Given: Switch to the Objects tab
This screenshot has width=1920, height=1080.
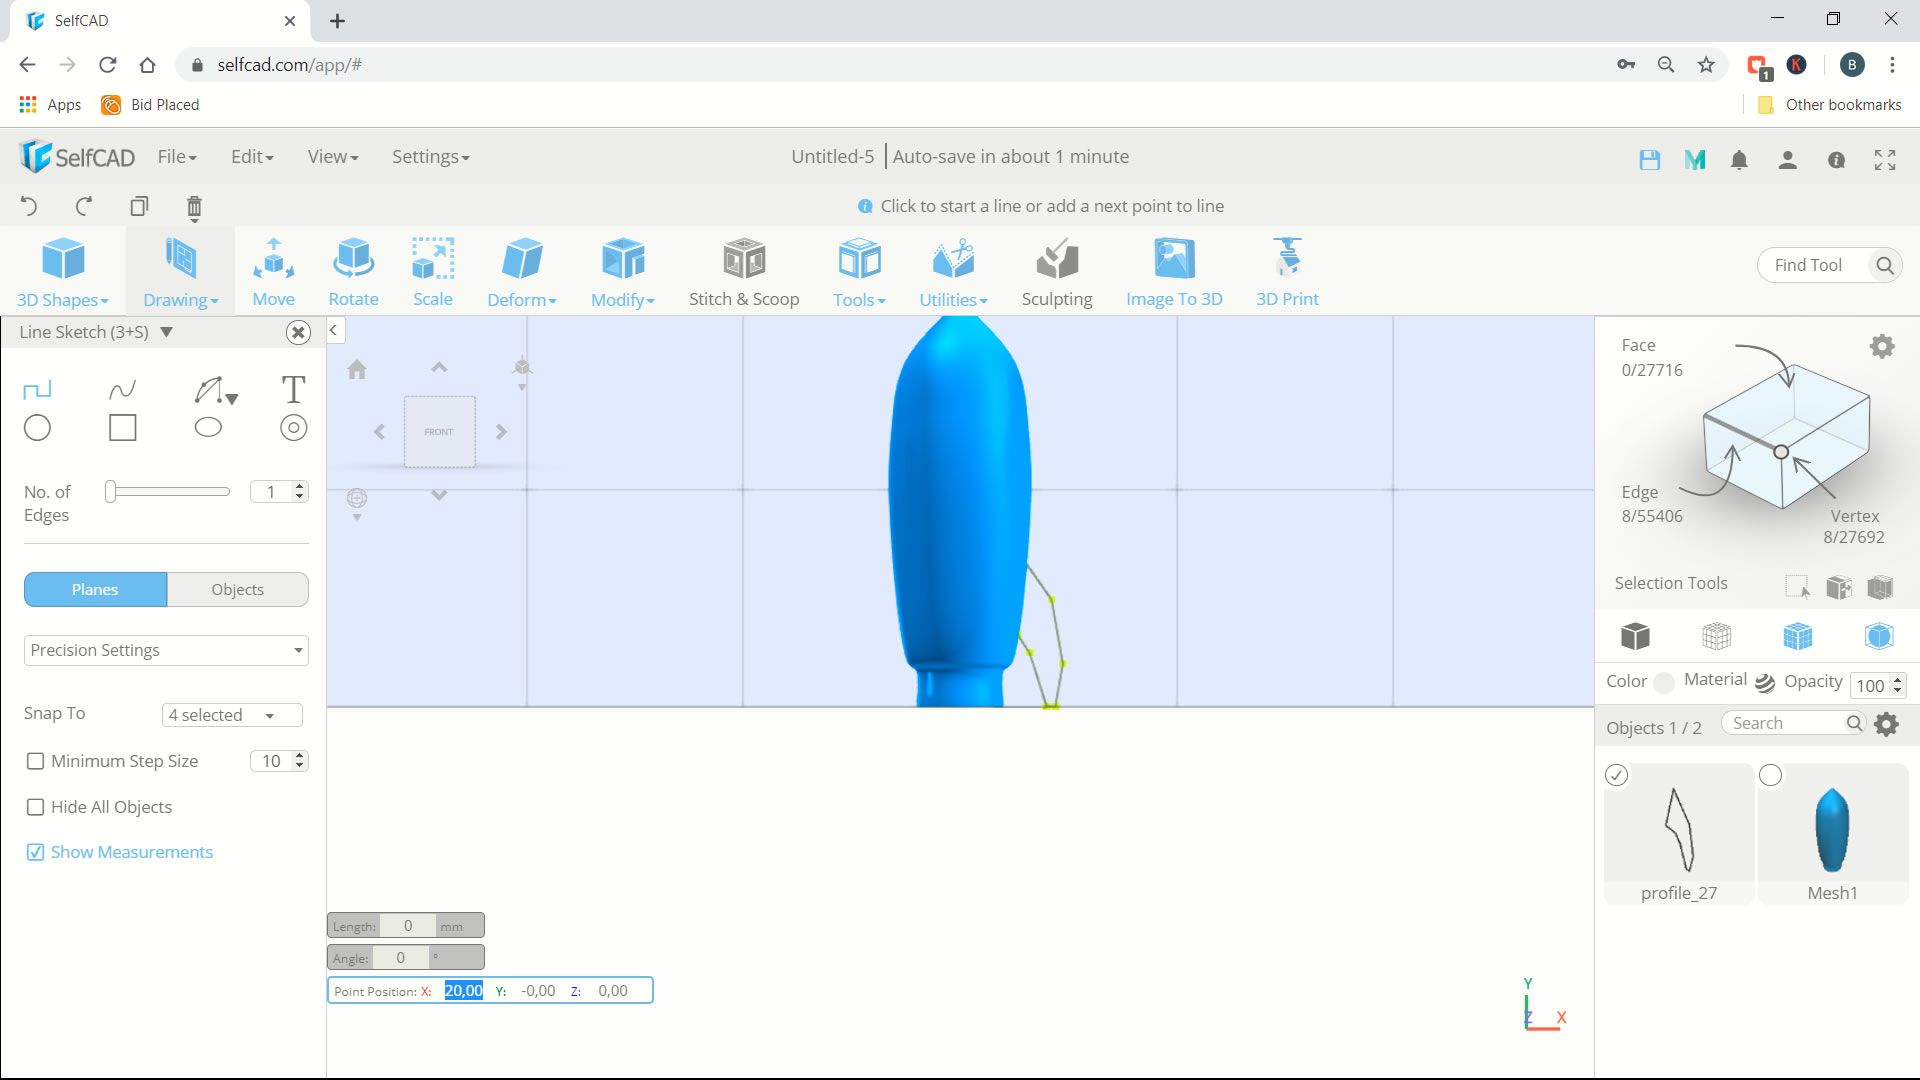Looking at the screenshot, I should tap(237, 589).
